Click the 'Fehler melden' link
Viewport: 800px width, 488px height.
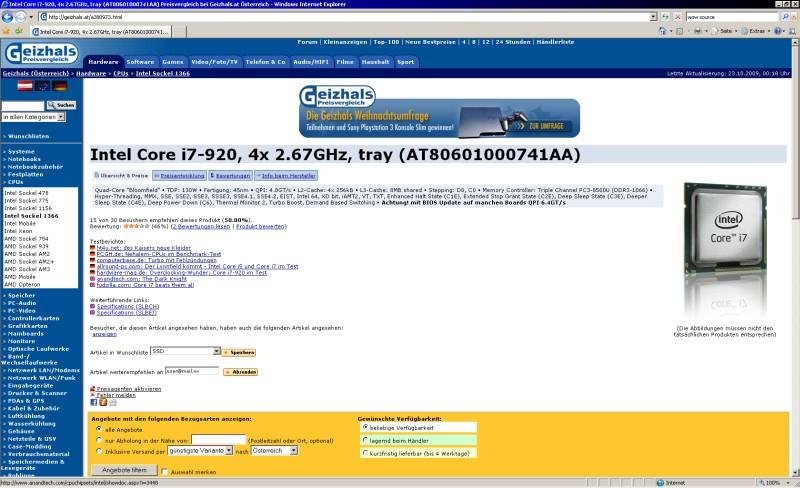[x=116, y=395]
